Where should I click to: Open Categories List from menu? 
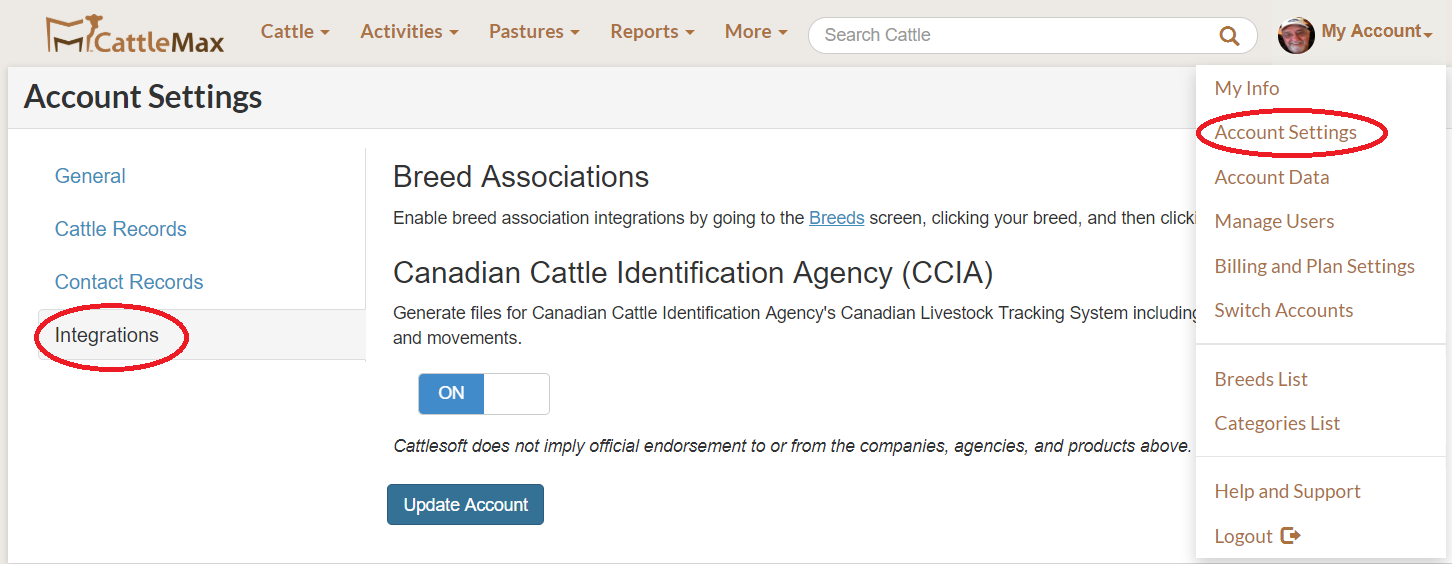(x=1277, y=423)
